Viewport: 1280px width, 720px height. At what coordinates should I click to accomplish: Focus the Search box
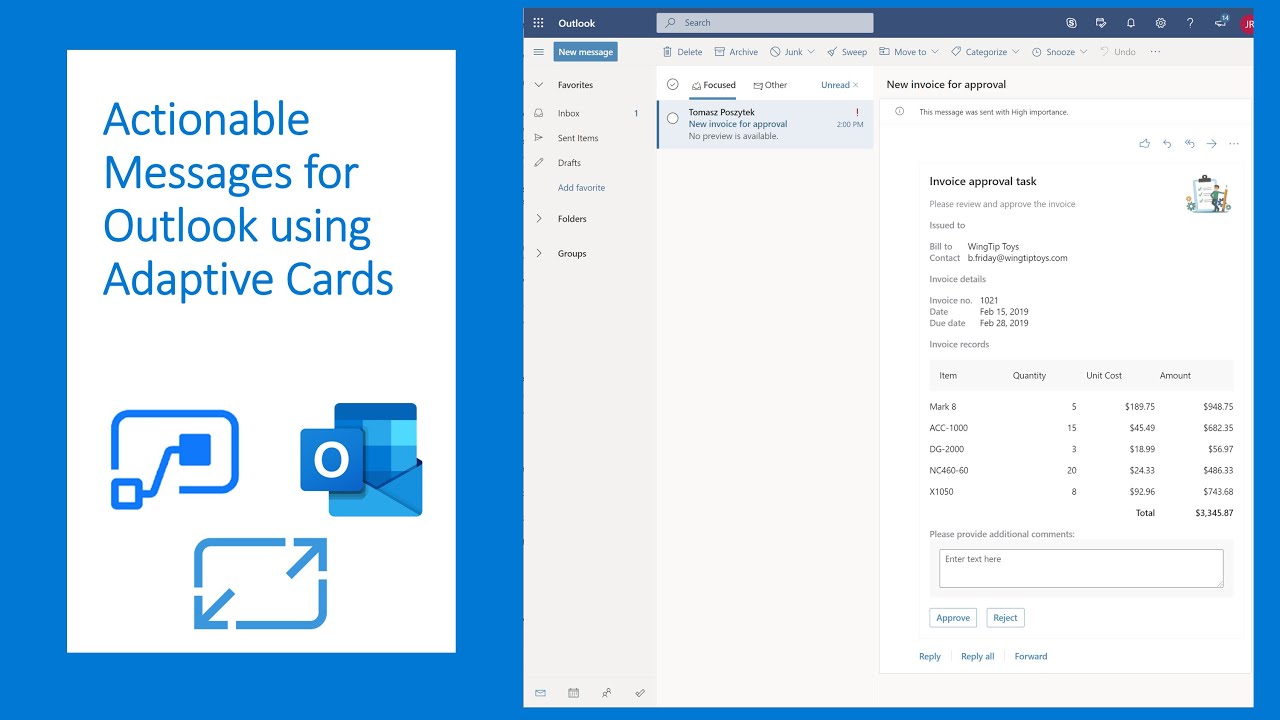coord(765,23)
